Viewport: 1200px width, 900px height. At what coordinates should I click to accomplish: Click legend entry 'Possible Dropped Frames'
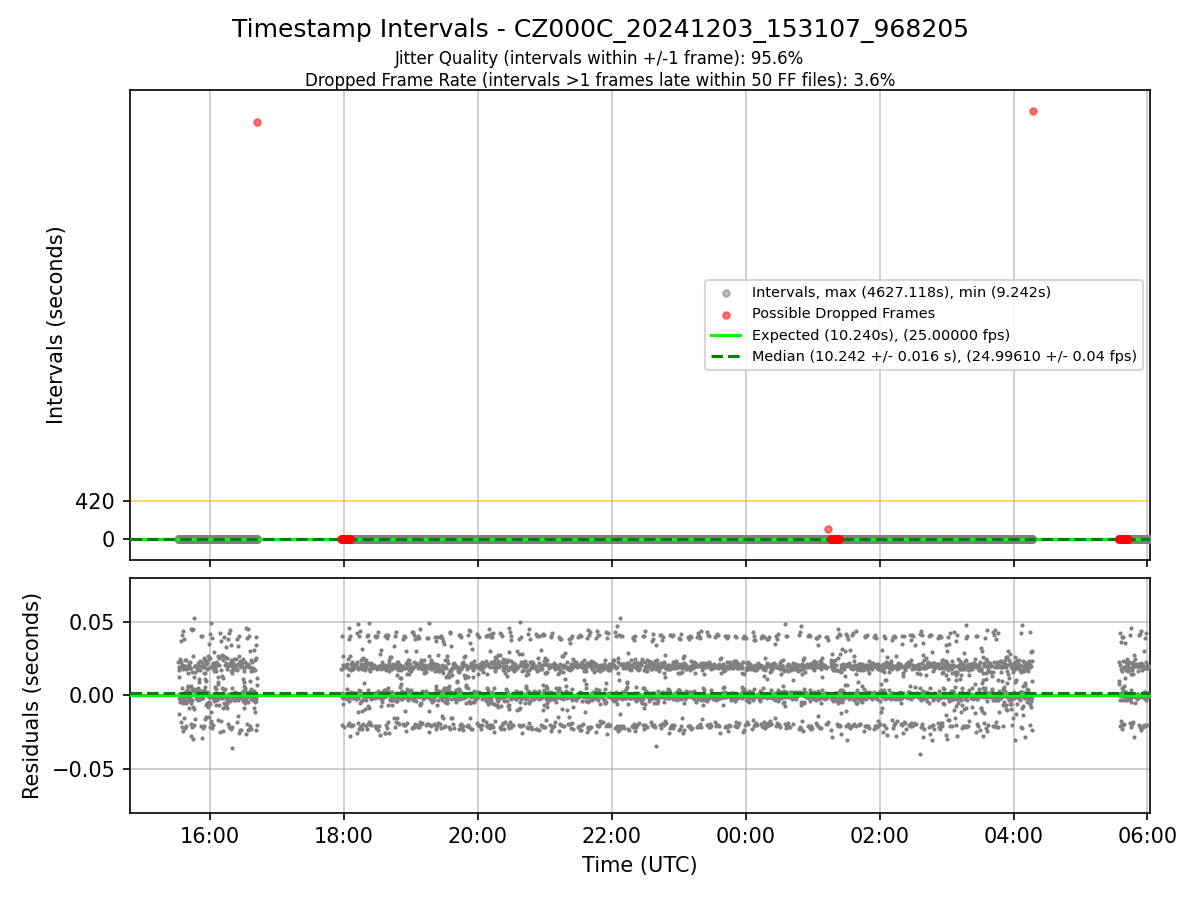(x=843, y=314)
